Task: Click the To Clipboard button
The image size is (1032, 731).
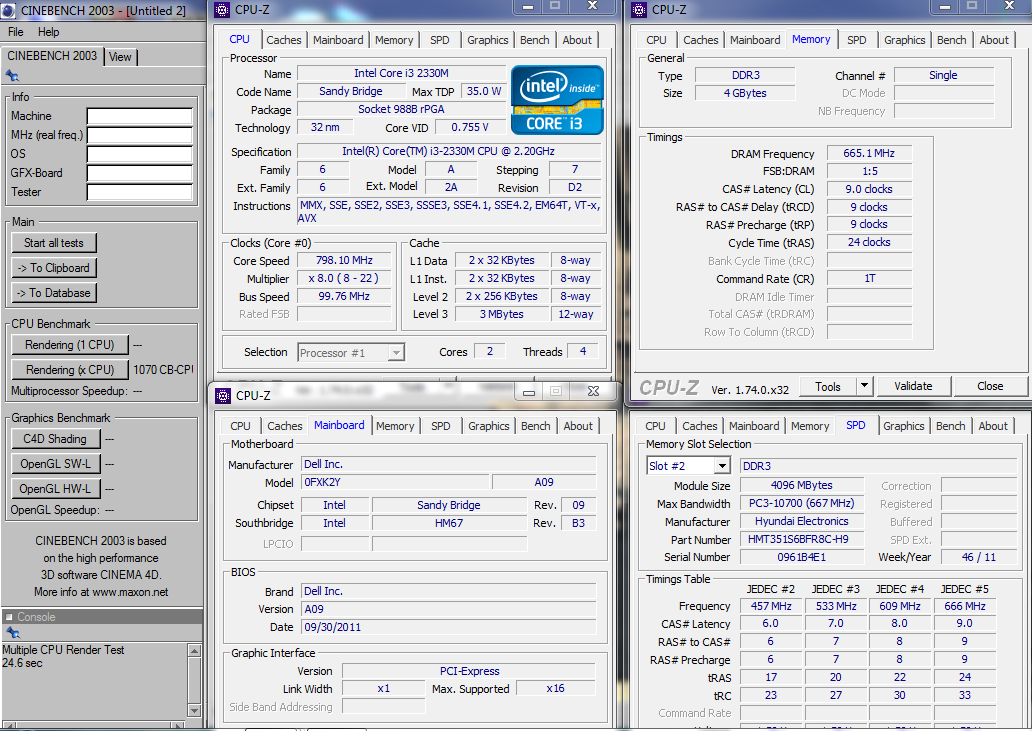Action: tap(54, 268)
